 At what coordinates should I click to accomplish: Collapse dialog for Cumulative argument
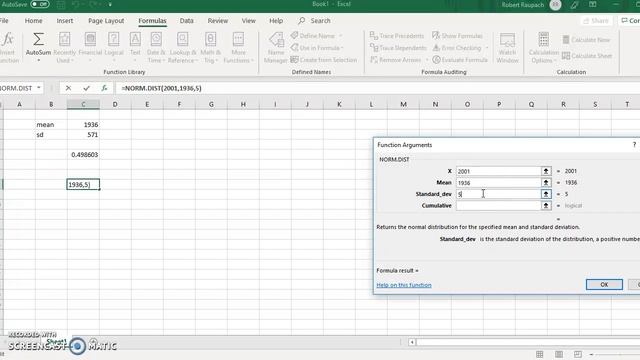(546, 205)
